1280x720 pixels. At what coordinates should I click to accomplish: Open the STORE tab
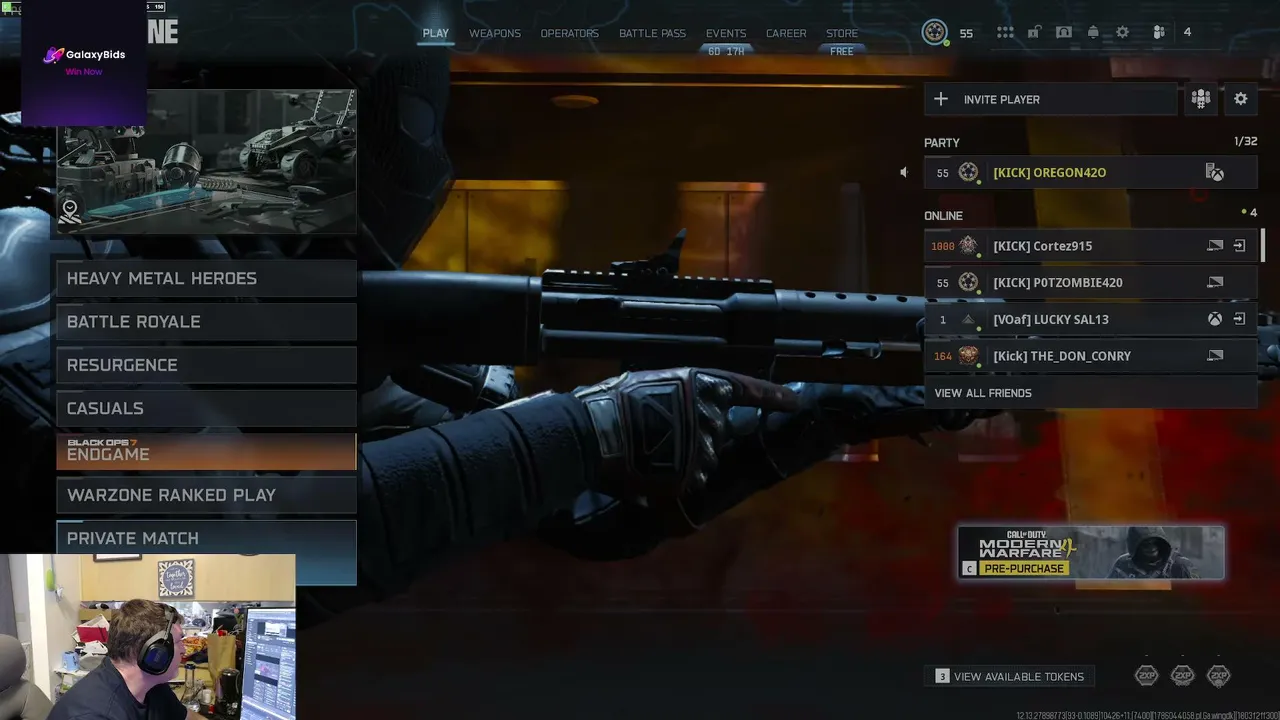click(842, 33)
